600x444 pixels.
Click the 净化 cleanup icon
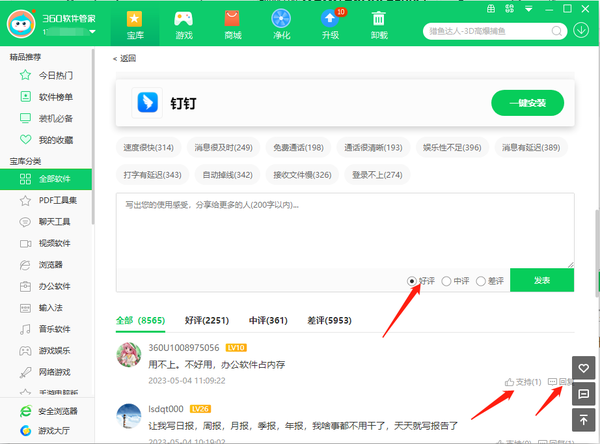coord(281,24)
